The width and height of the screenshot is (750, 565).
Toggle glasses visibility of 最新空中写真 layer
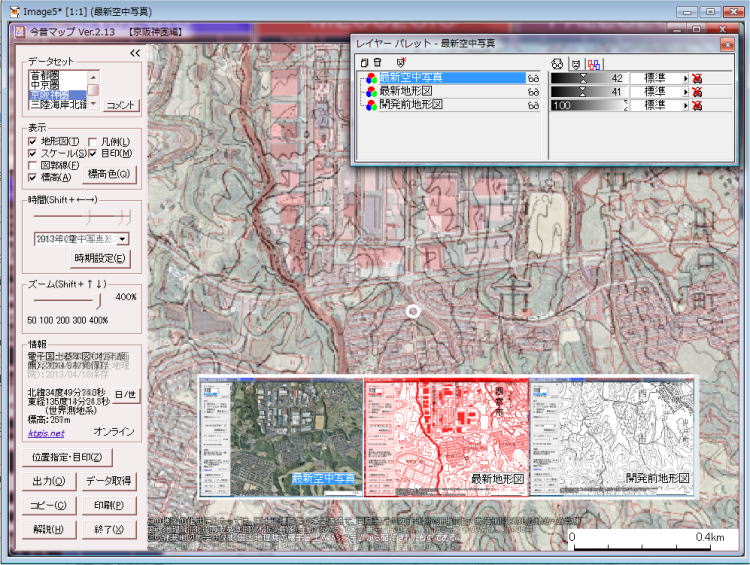coord(533,78)
